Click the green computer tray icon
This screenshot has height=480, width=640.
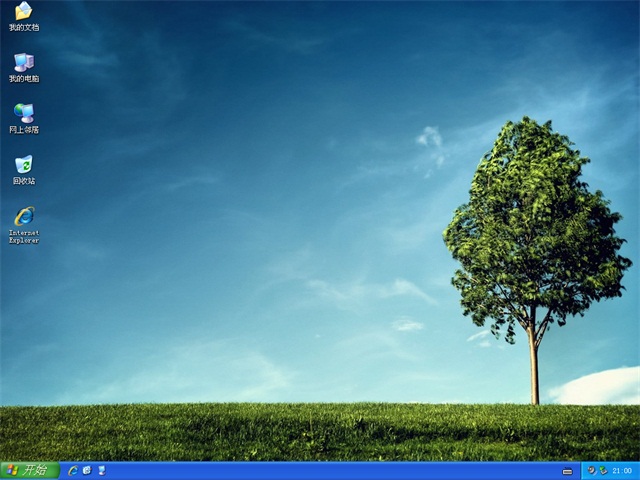602,470
